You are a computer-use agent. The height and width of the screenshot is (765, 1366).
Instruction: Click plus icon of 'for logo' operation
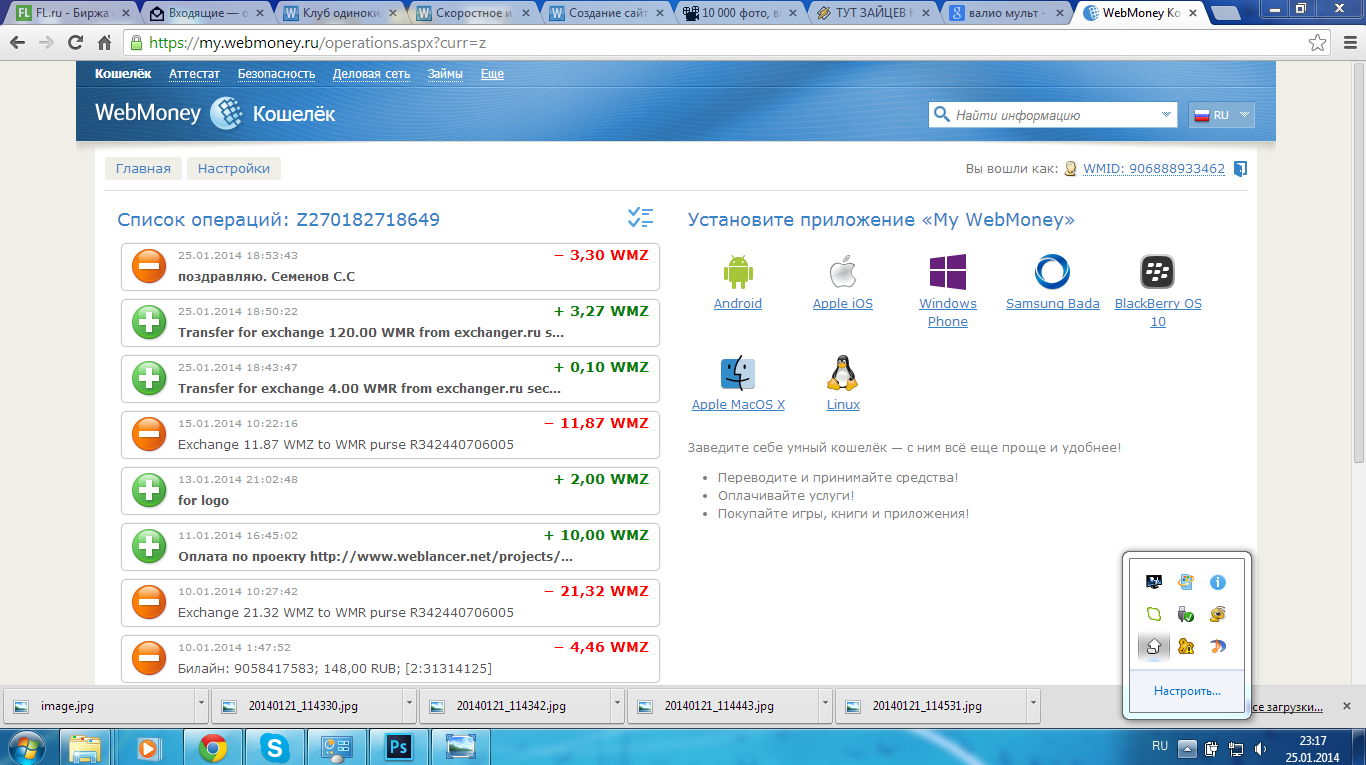[x=150, y=490]
